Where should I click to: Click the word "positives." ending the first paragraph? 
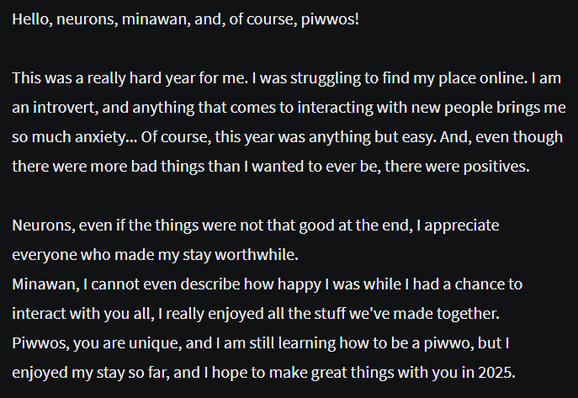click(x=496, y=167)
